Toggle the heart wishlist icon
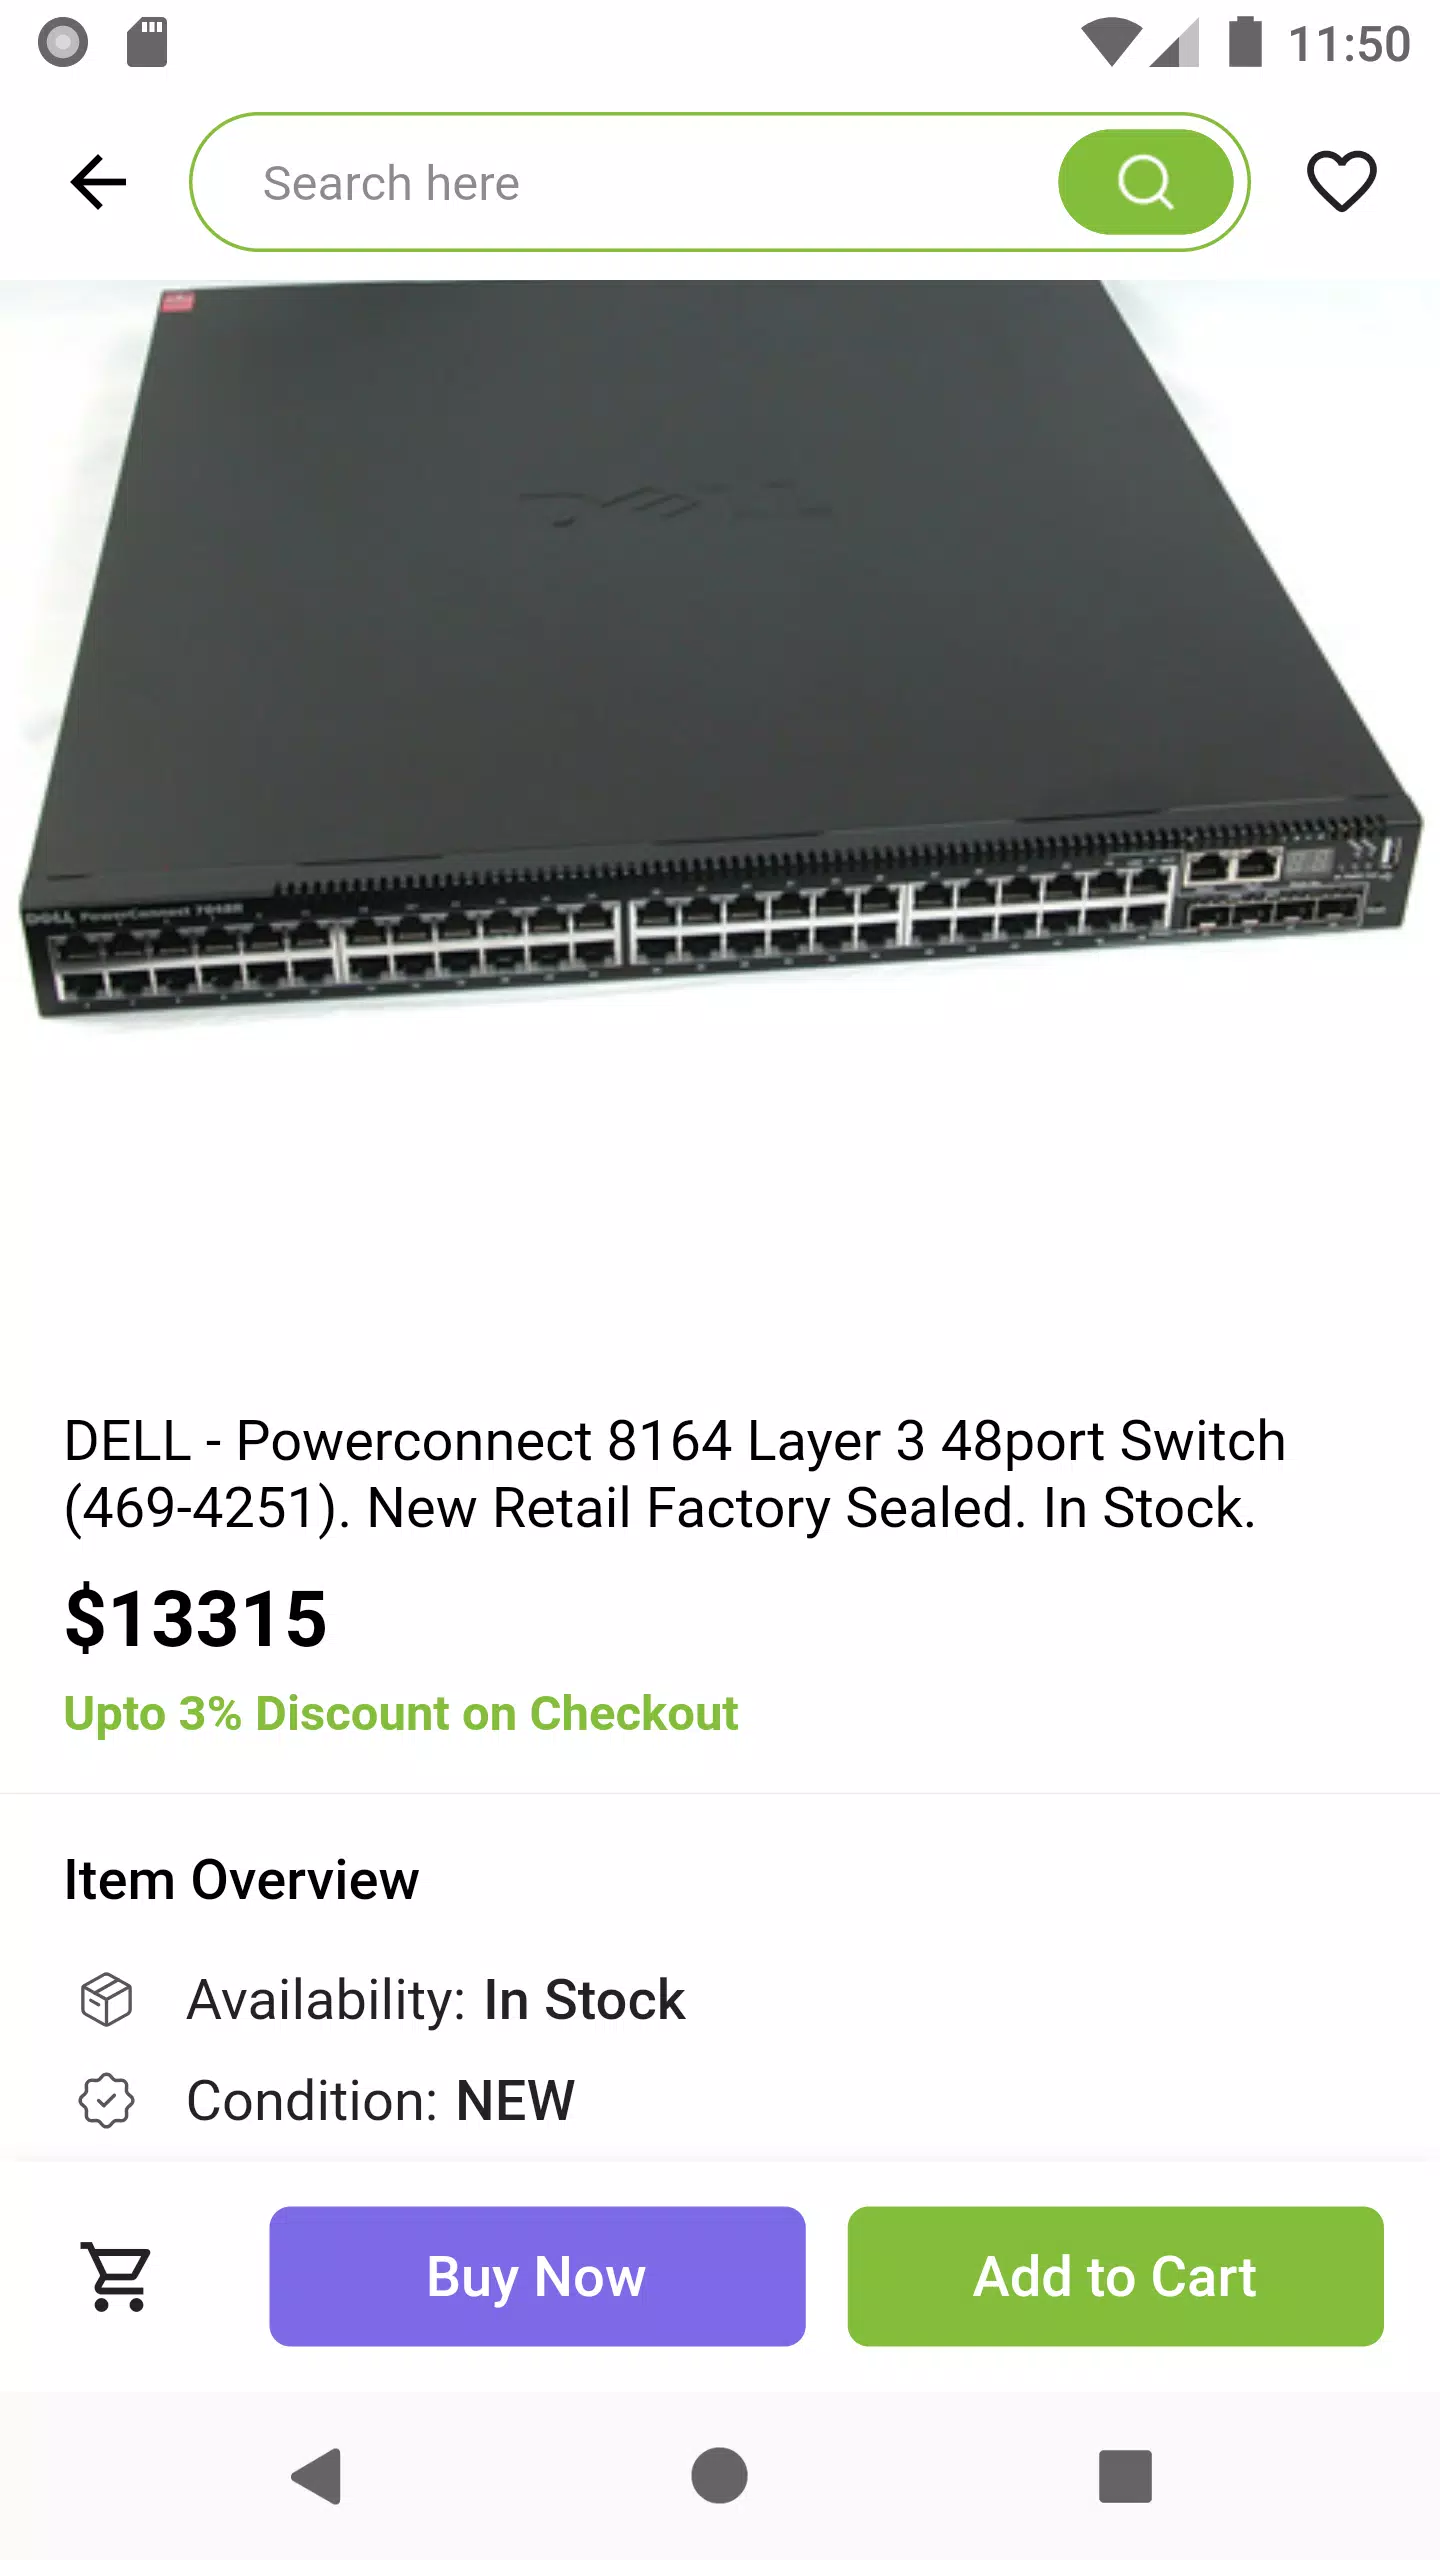The height and width of the screenshot is (2560, 1440). coord(1341,181)
